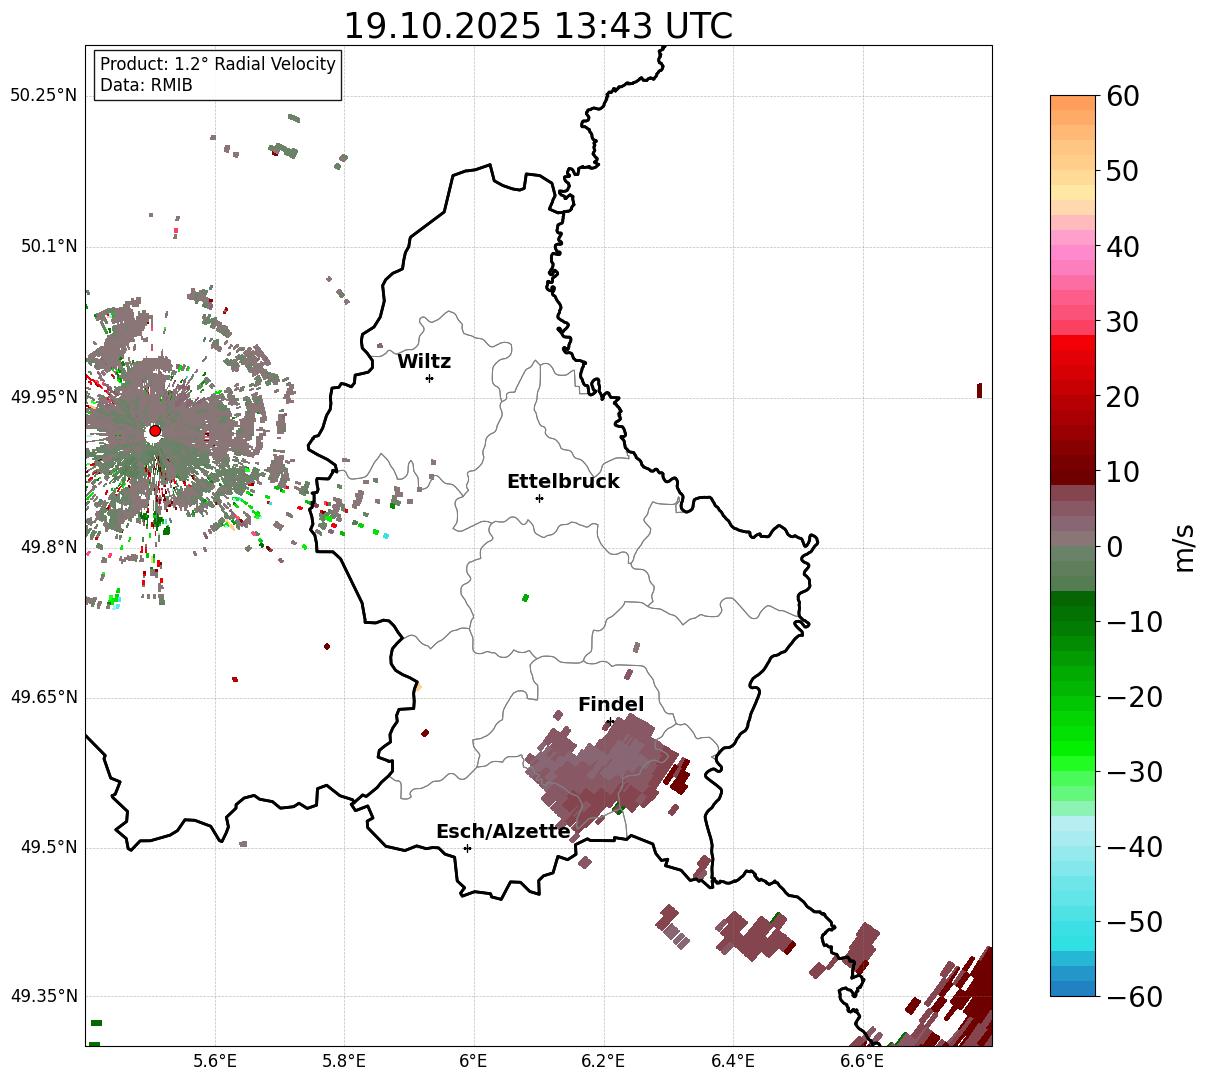Click the bright red colorbar band
The height and width of the screenshot is (1081, 1207).
[1073, 342]
